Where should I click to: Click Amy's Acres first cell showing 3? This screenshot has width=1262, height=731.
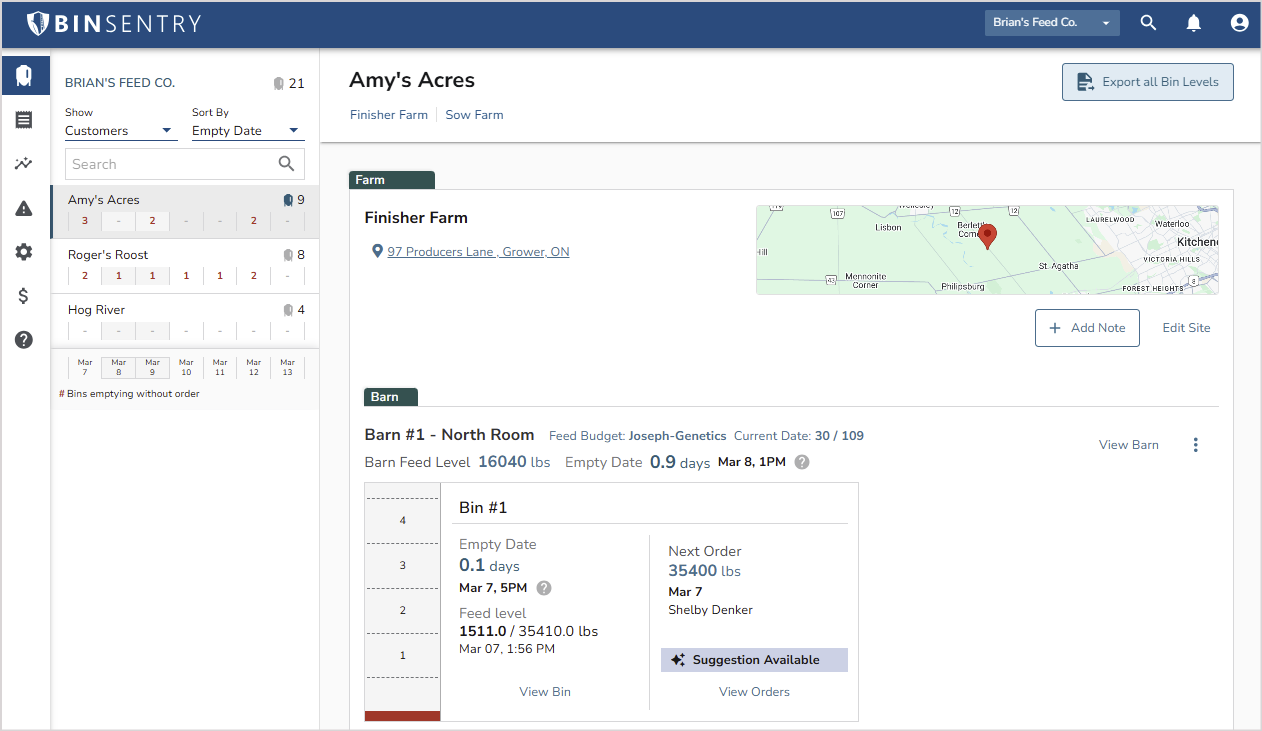(85, 221)
